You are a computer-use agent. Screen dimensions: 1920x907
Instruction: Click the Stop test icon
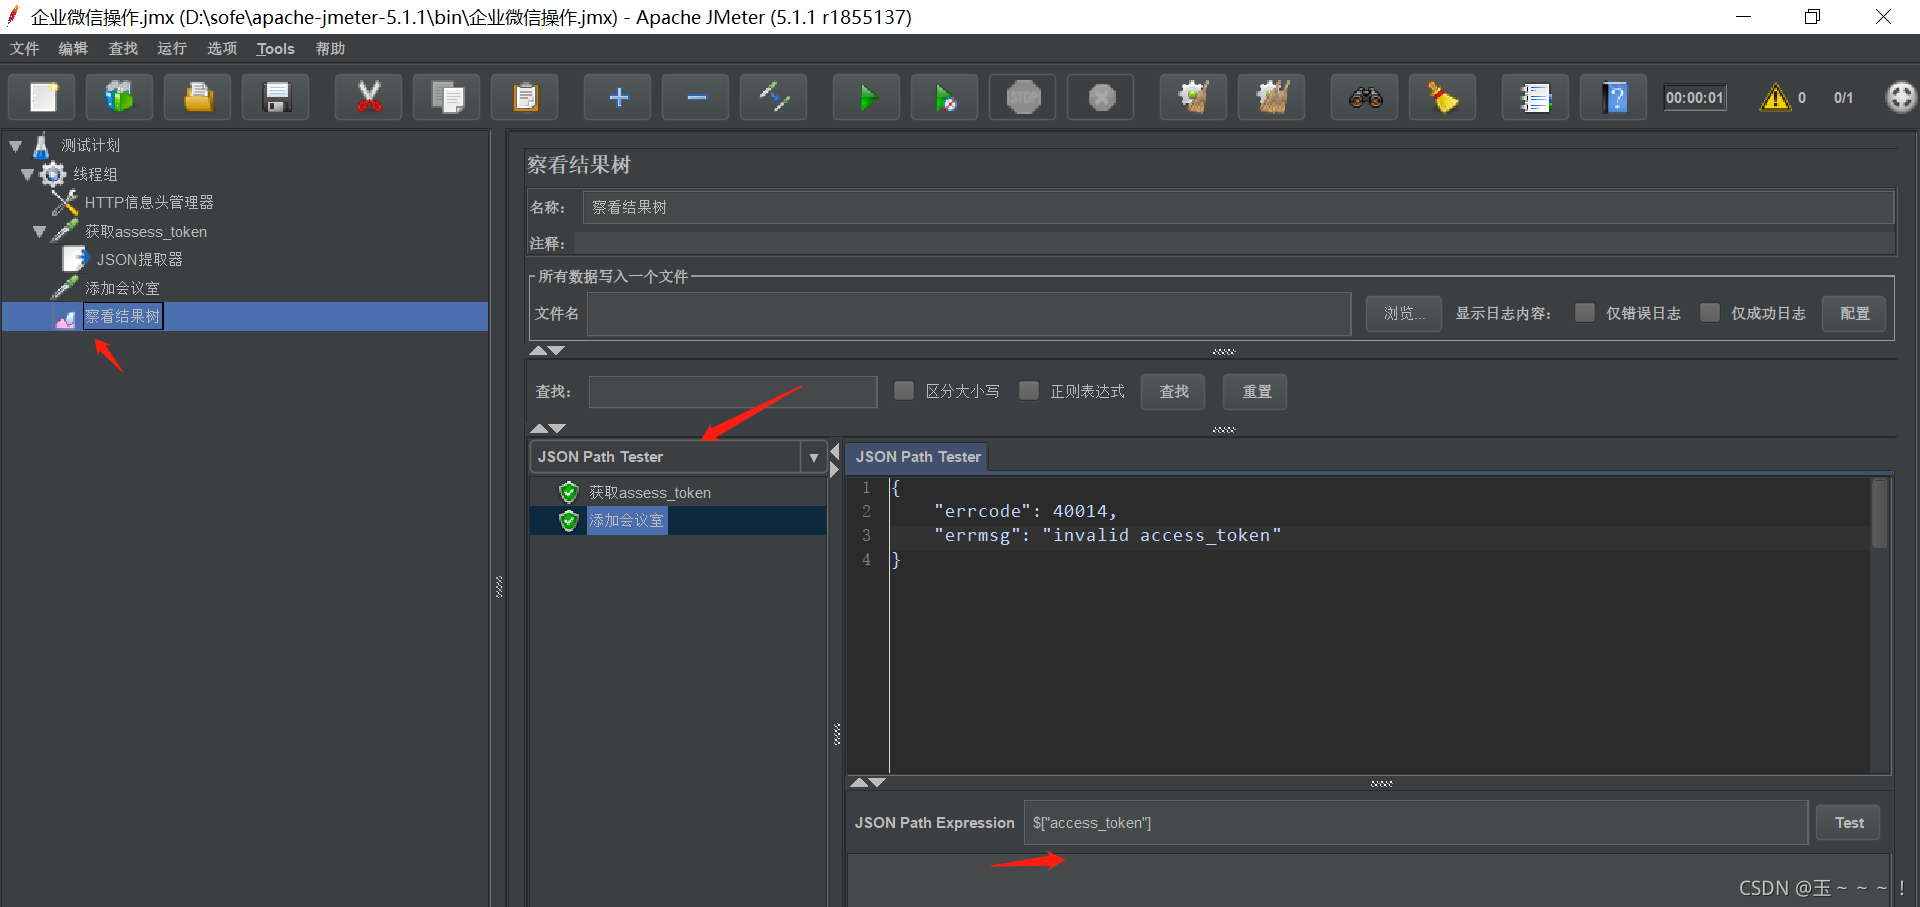point(1023,97)
